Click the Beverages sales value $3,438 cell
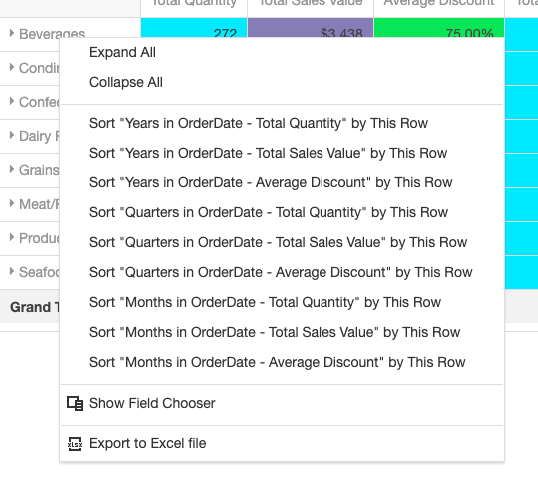Viewport: 538px width, 495px height. 311,28
